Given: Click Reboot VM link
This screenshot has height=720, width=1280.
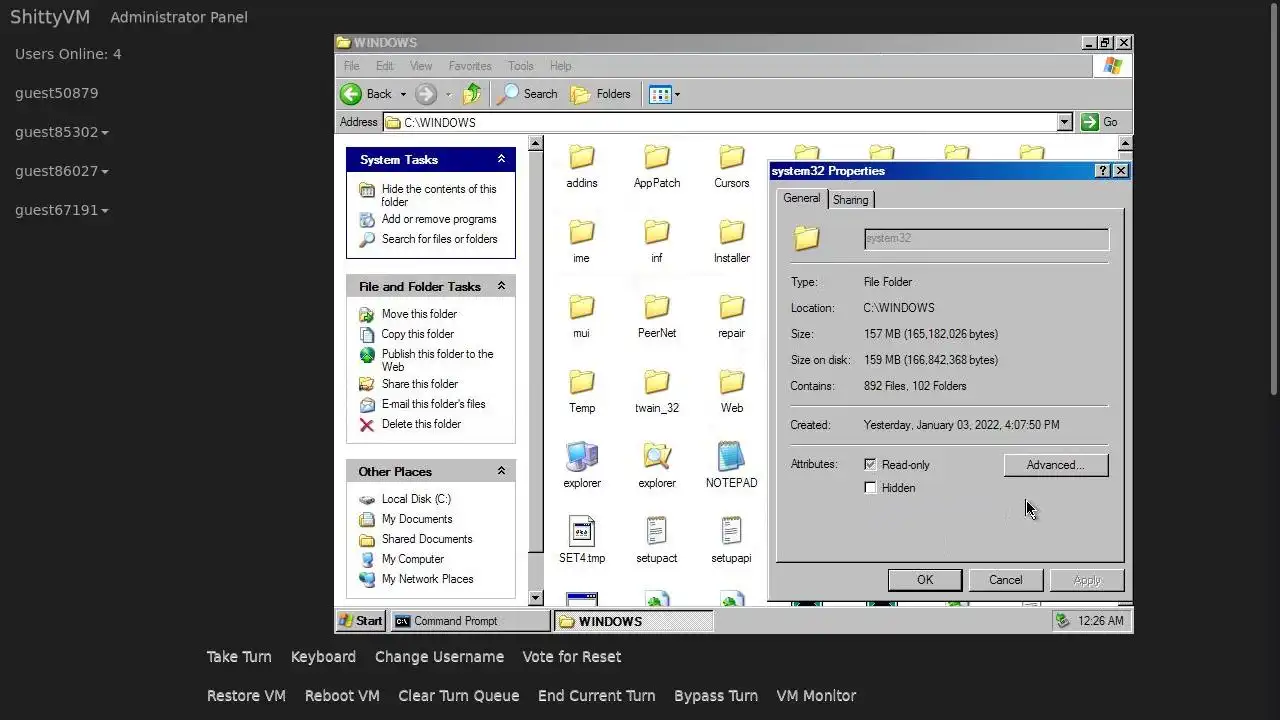Looking at the screenshot, I should click(x=342, y=696).
